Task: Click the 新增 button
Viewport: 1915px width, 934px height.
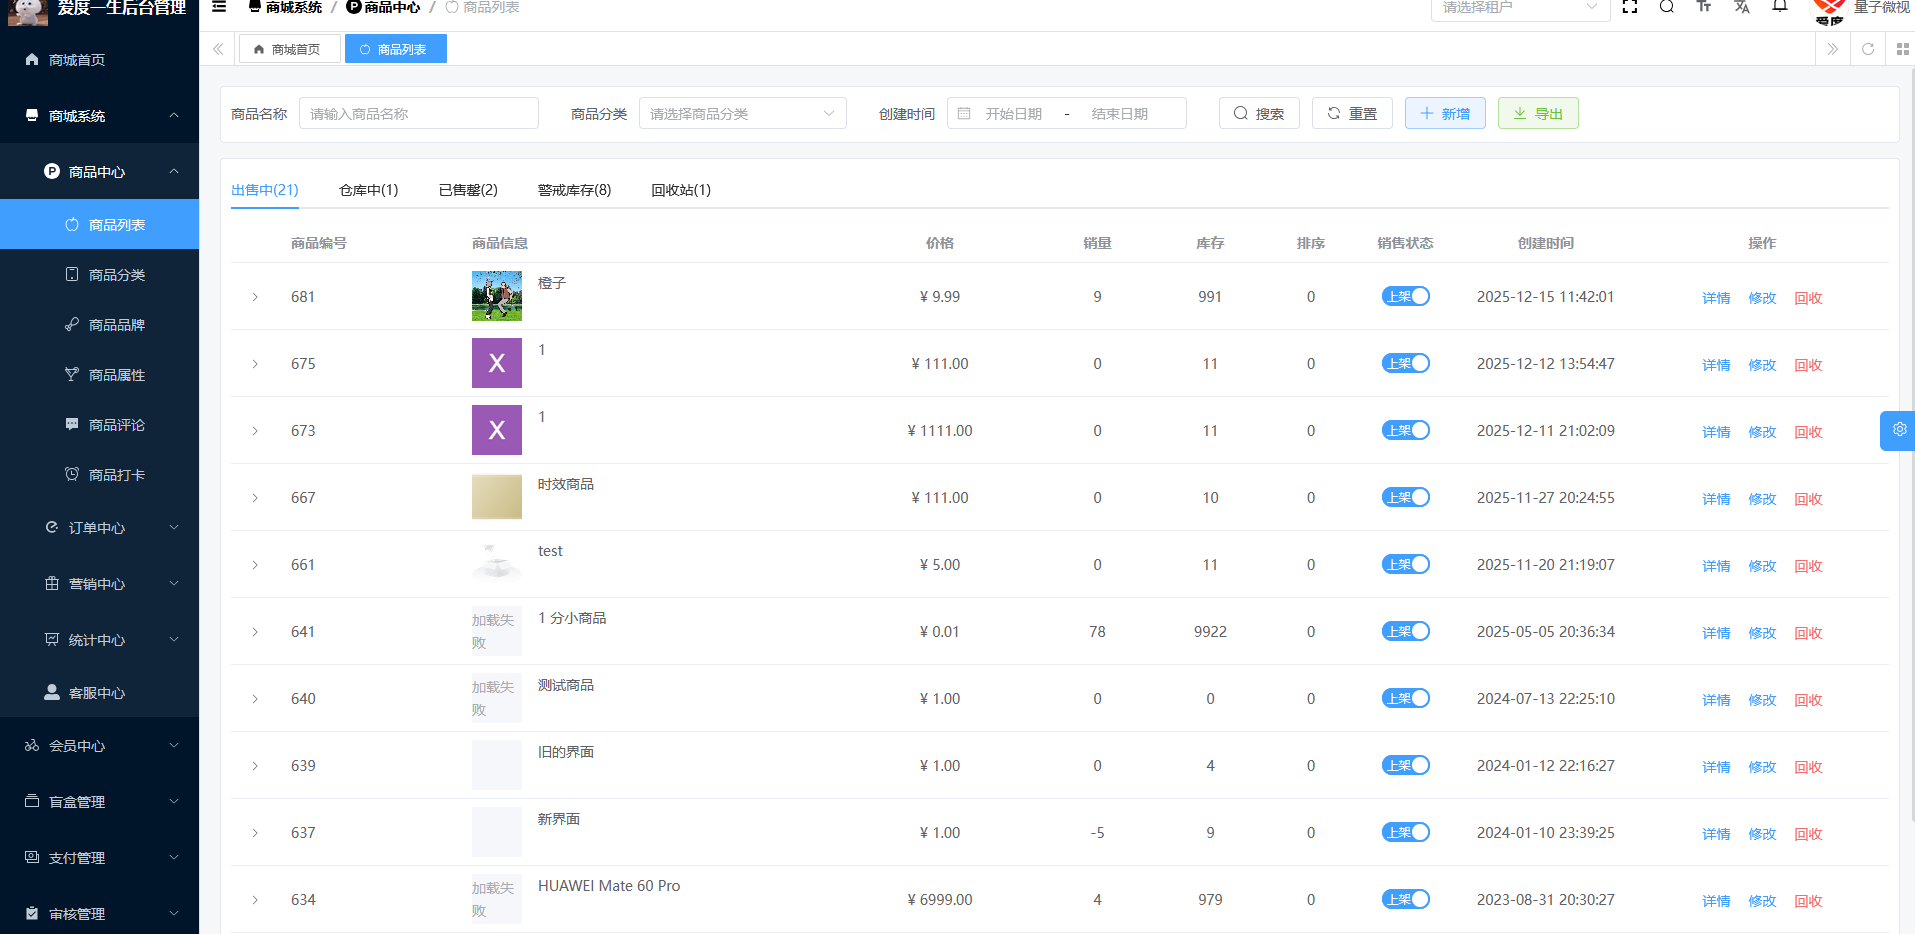Action: (1444, 114)
